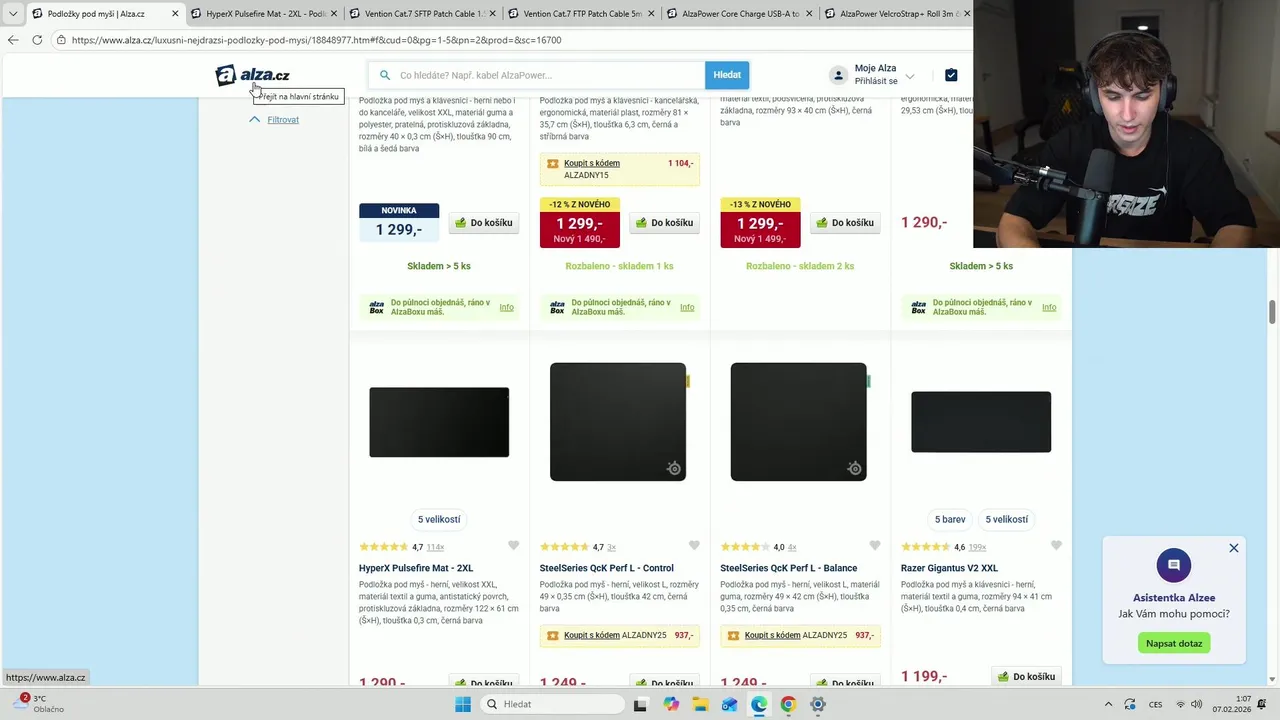The height and width of the screenshot is (720, 1280).
Task: Switch to AlzaPower Core Charge USB-A tab
Action: click(741, 14)
